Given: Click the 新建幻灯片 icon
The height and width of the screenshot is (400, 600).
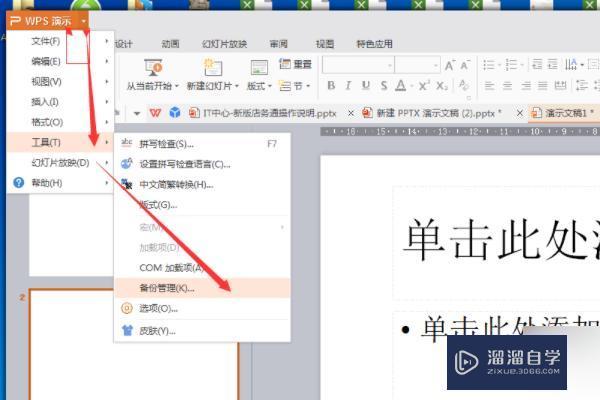Looking at the screenshot, I should pos(212,68).
